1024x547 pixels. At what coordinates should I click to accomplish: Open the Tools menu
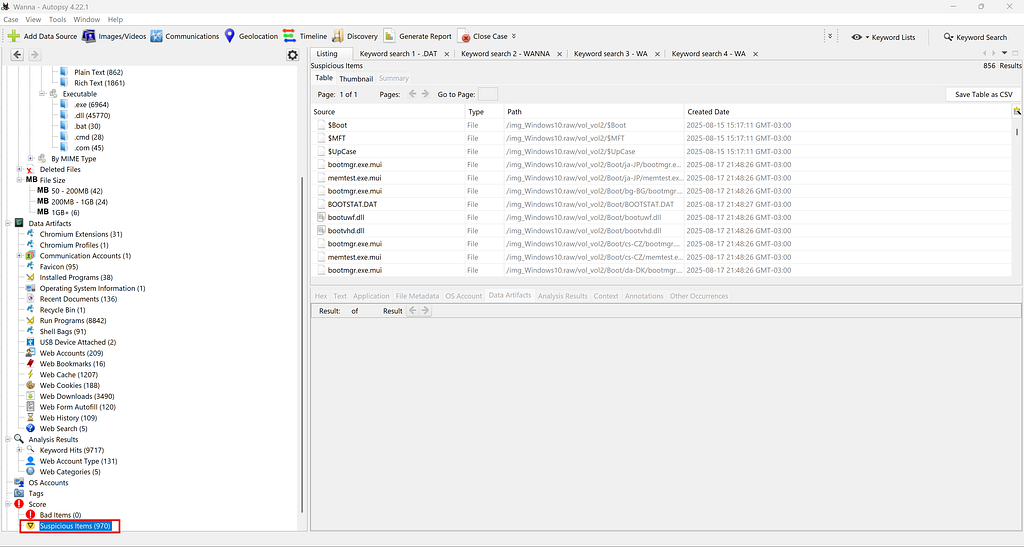tap(57, 20)
